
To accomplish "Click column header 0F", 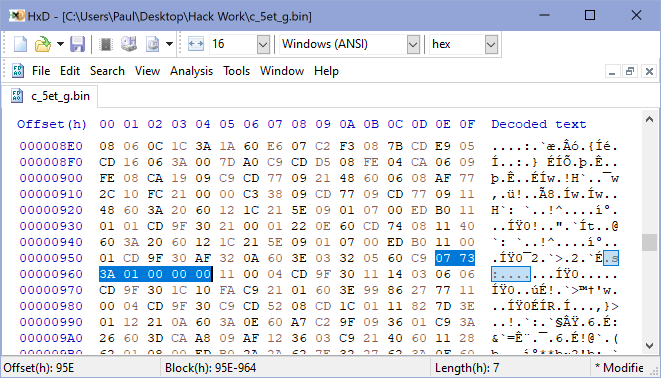I will click(467, 124).
